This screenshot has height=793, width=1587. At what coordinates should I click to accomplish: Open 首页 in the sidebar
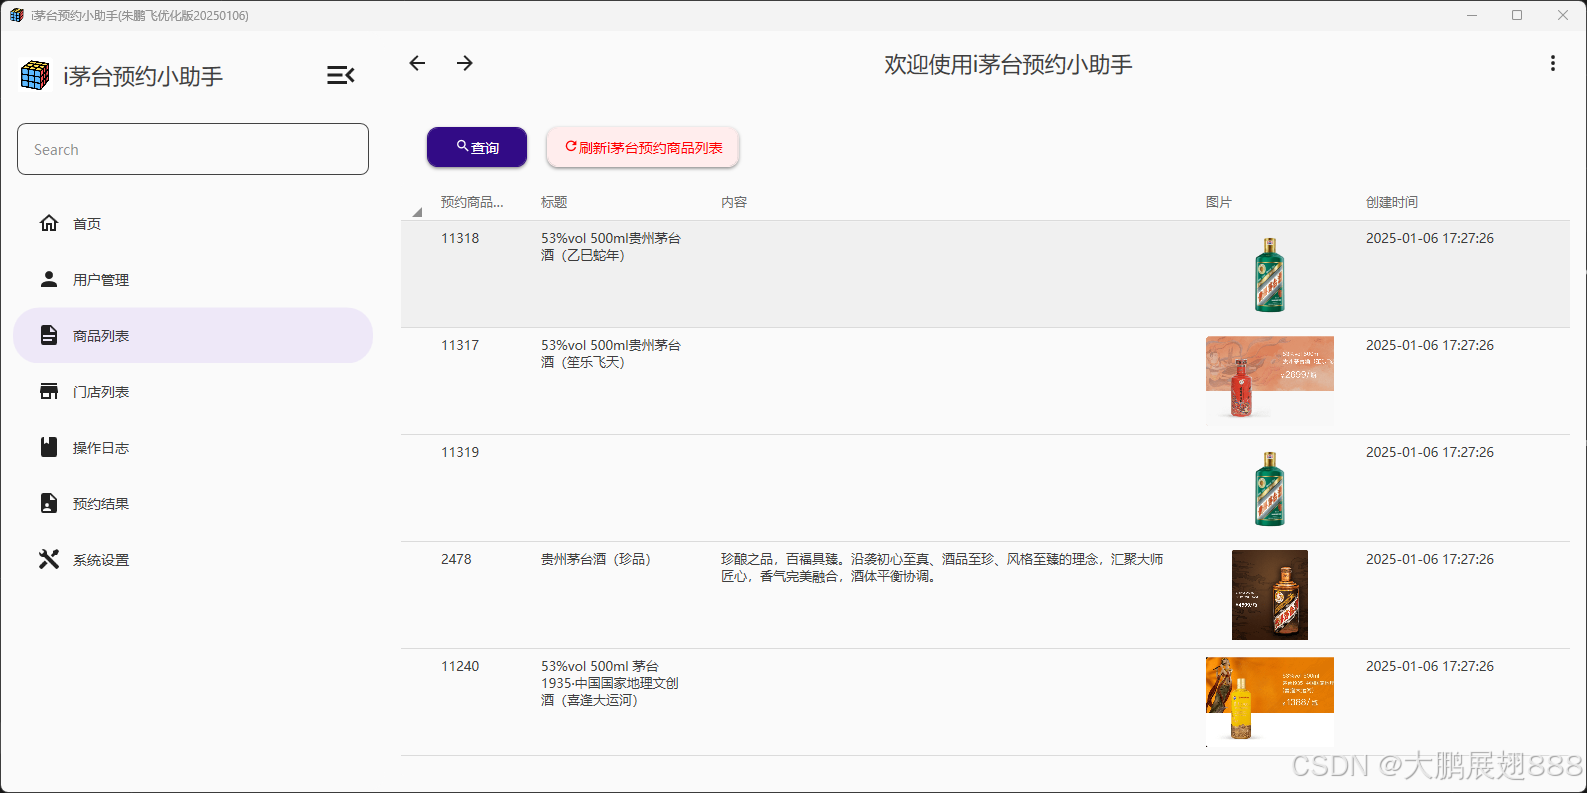193,223
